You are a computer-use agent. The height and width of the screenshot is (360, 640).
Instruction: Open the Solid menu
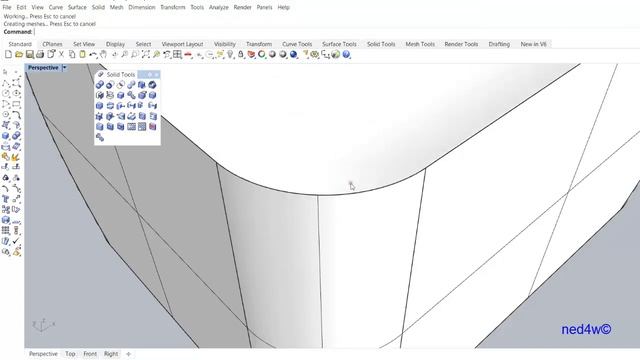coord(98,7)
